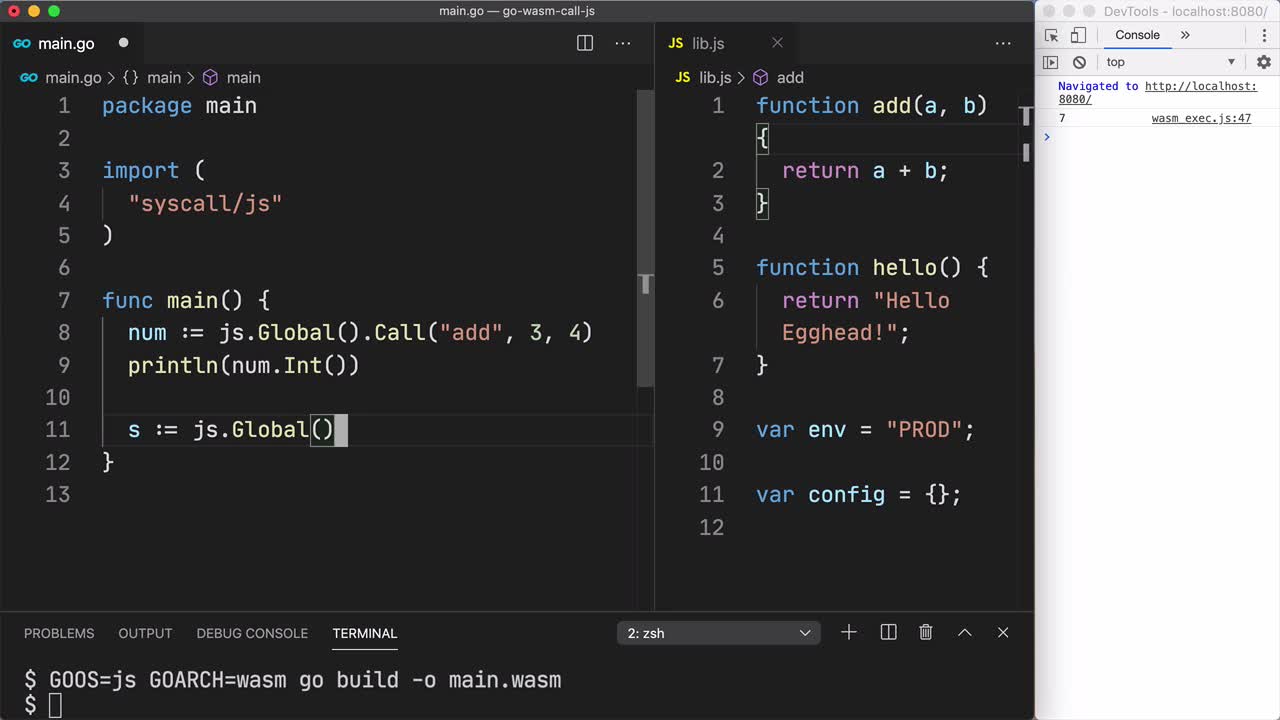Toggle the DevTools device toolbar
This screenshot has width=1280, height=720.
click(x=1078, y=35)
